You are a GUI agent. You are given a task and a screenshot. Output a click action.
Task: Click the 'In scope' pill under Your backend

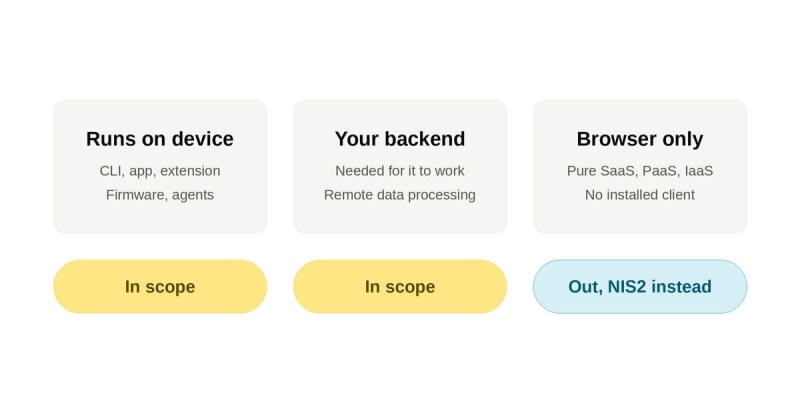coord(400,286)
